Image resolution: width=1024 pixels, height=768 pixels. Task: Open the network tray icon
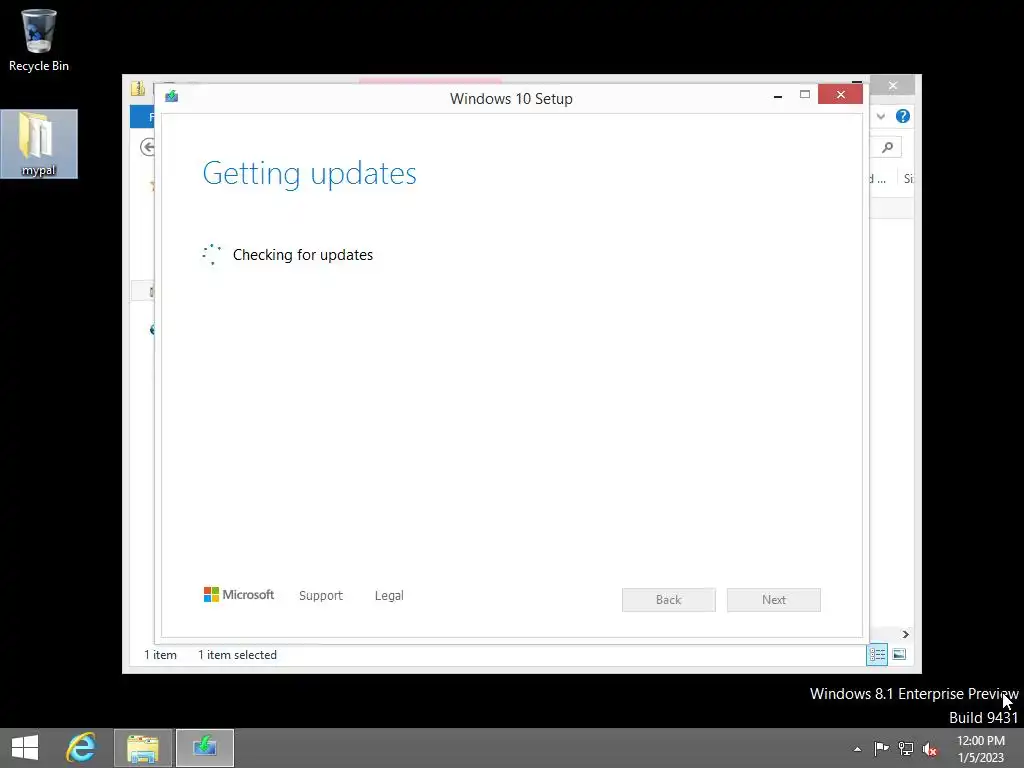pyautogui.click(x=906, y=748)
